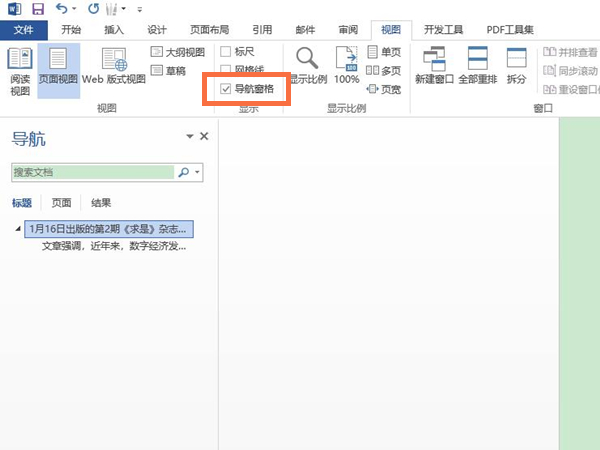Viewport: 600px width, 450px height.
Task: Collapse the heading tree item triangle
Action: pyautogui.click(x=19, y=229)
